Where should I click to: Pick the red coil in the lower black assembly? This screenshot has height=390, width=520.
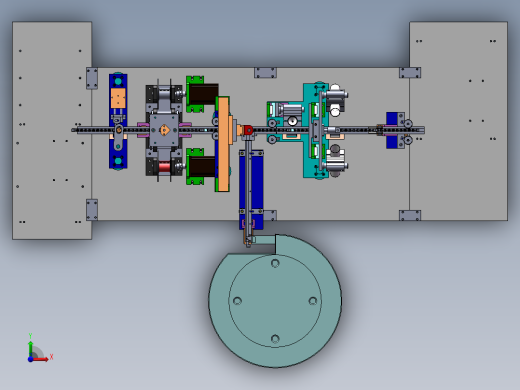164,167
